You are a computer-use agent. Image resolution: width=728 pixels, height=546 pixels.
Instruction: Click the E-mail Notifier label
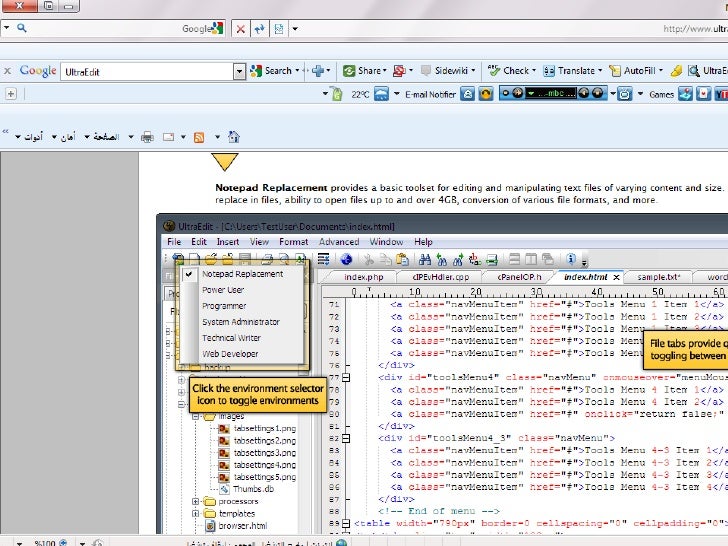point(430,94)
